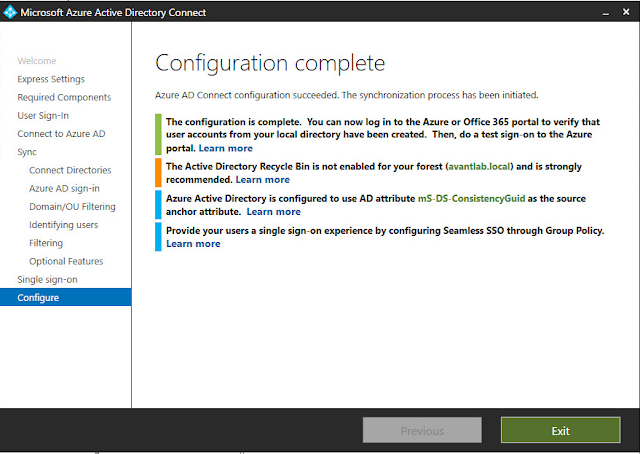Select the Welcome step in sidebar
Viewport: 640px width, 454px height.
point(37,61)
